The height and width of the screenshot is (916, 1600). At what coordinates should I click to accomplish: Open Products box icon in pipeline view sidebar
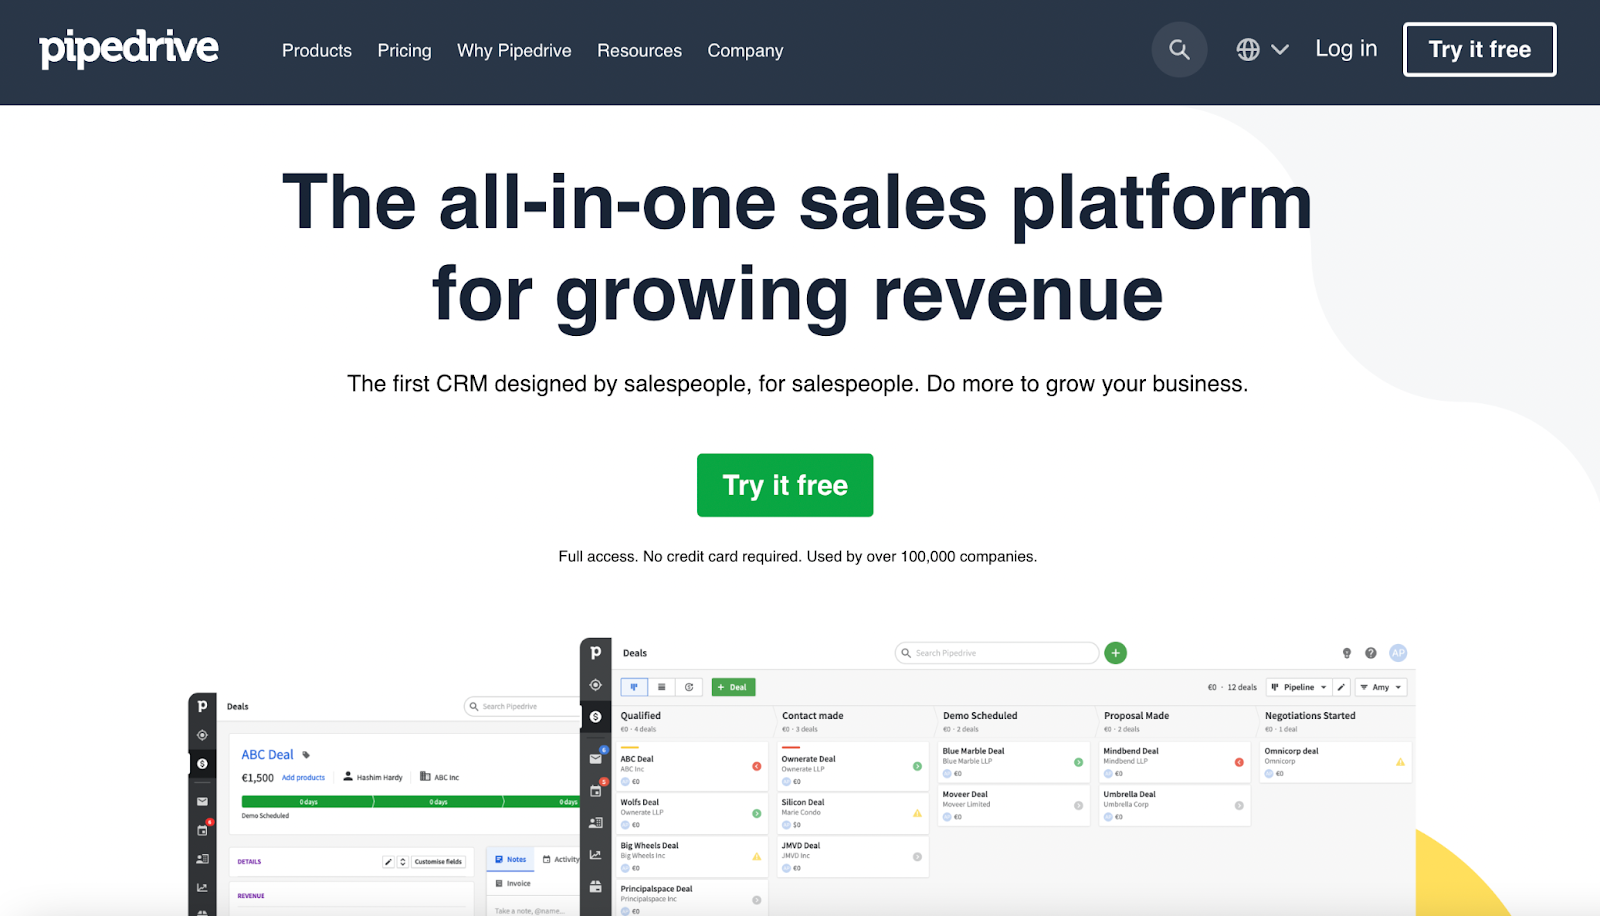(595, 887)
